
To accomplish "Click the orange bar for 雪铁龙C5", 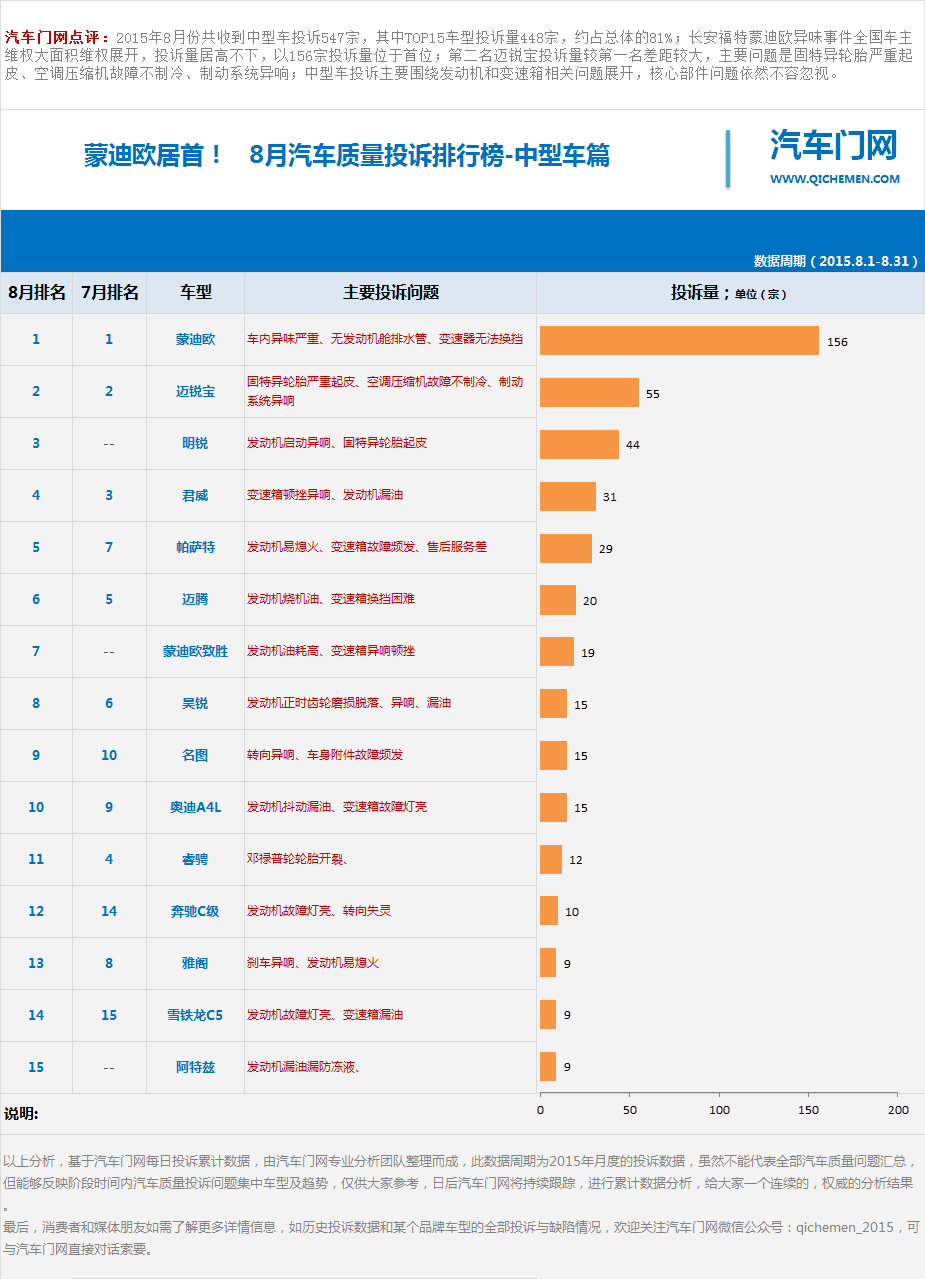I will 548,1015.
